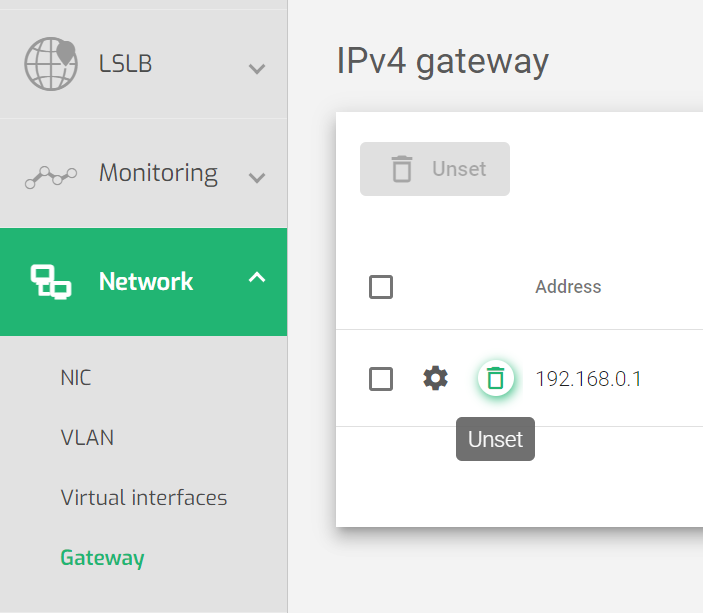Check the box for 192.168.0.1 row
This screenshot has height=613, width=703.
[381, 379]
